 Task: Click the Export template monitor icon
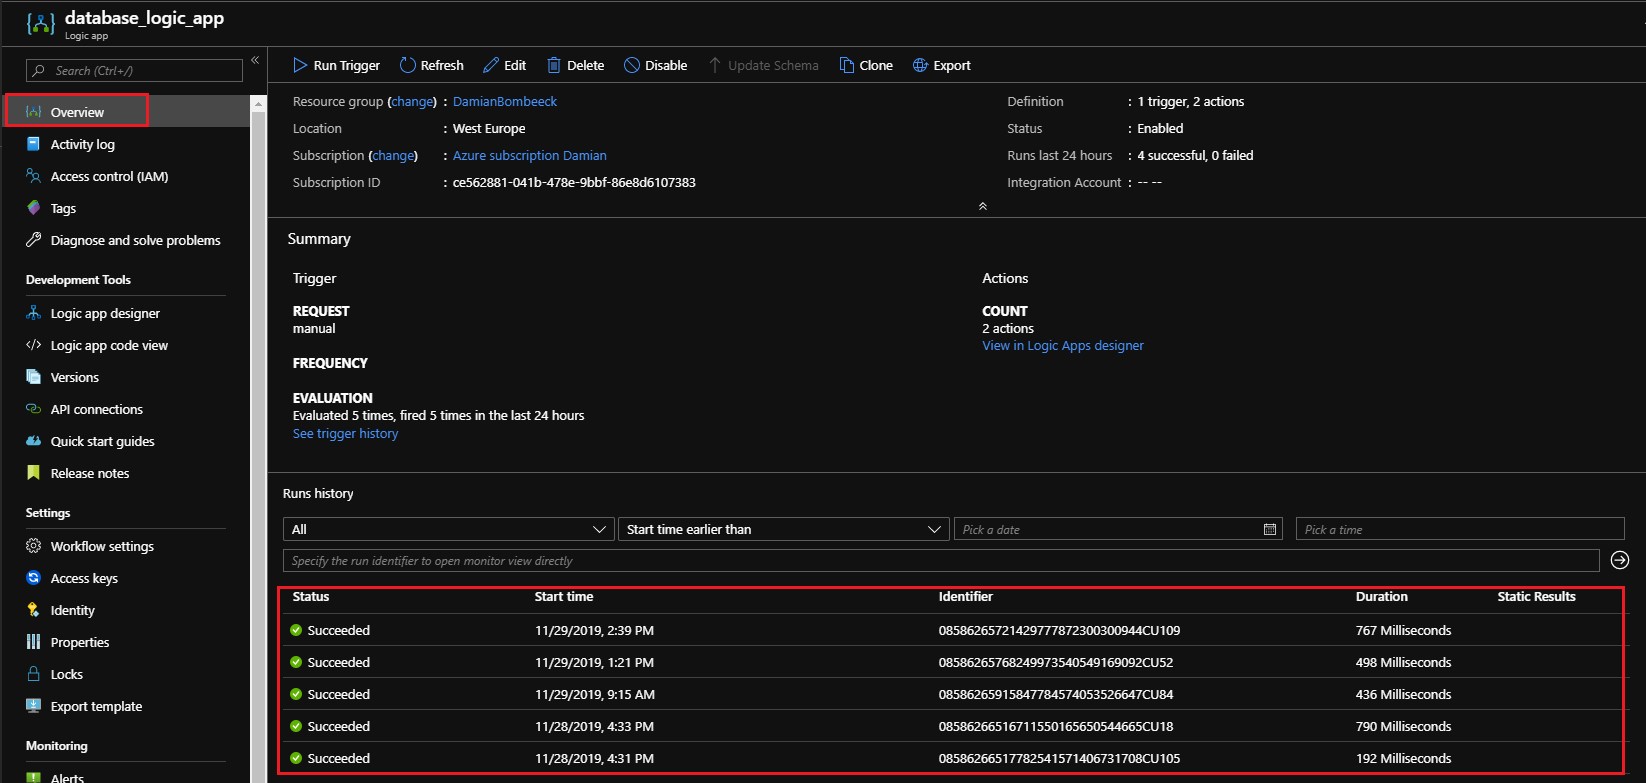33,706
